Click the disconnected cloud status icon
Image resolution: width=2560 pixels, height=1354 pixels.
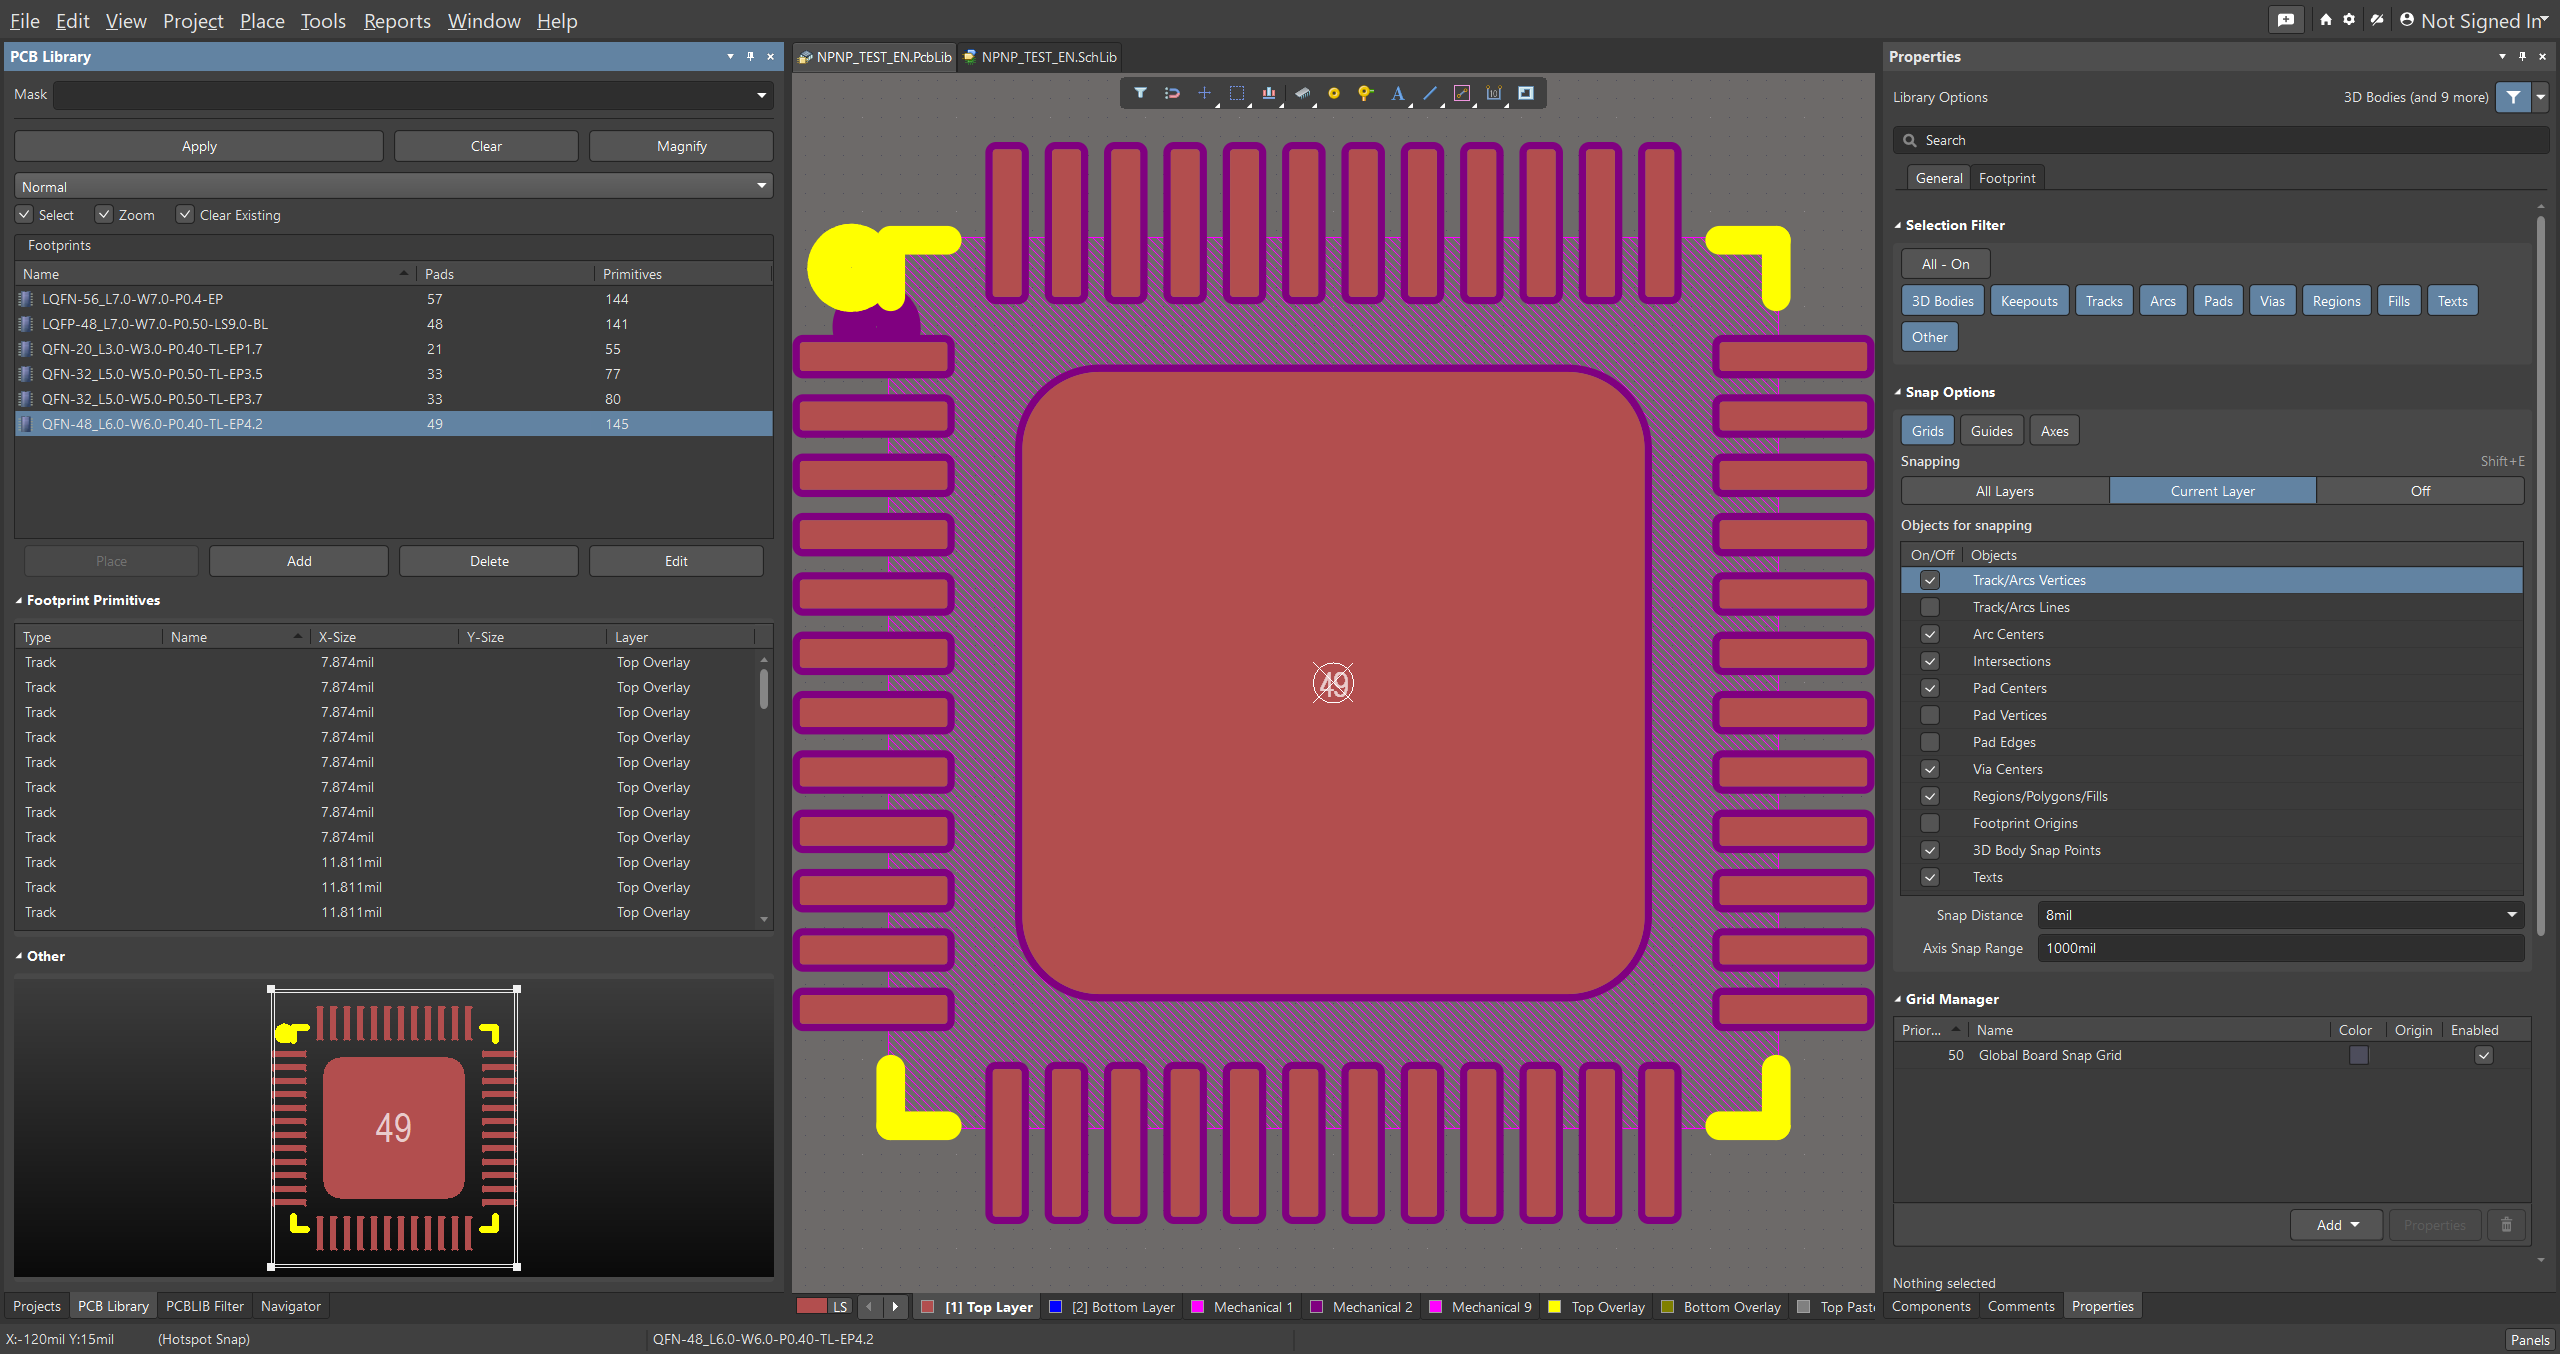2377,20
